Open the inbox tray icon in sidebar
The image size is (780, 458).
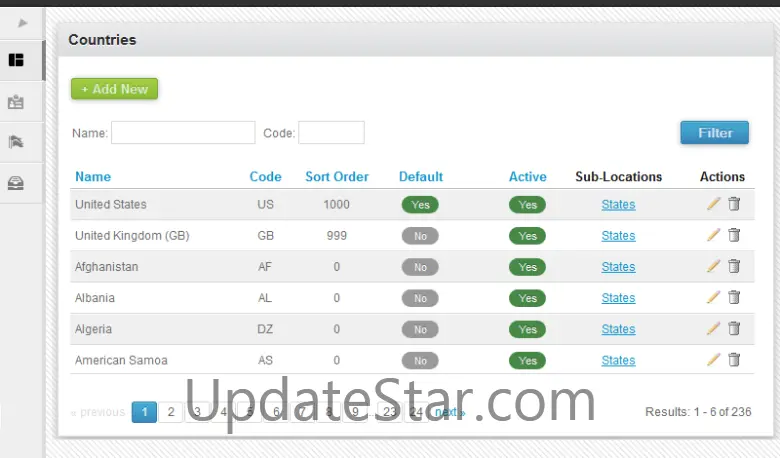[x=16, y=183]
